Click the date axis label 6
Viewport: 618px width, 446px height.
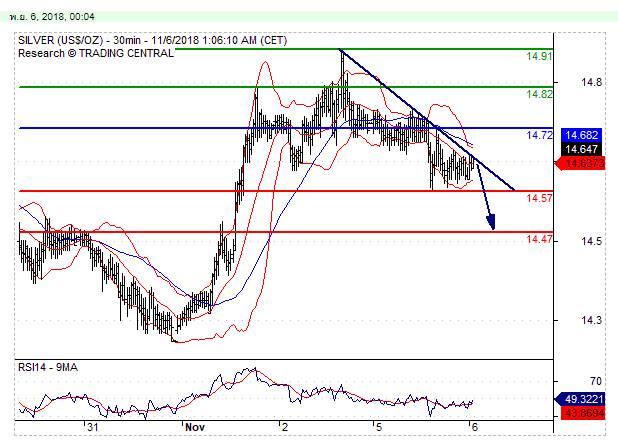[475, 427]
